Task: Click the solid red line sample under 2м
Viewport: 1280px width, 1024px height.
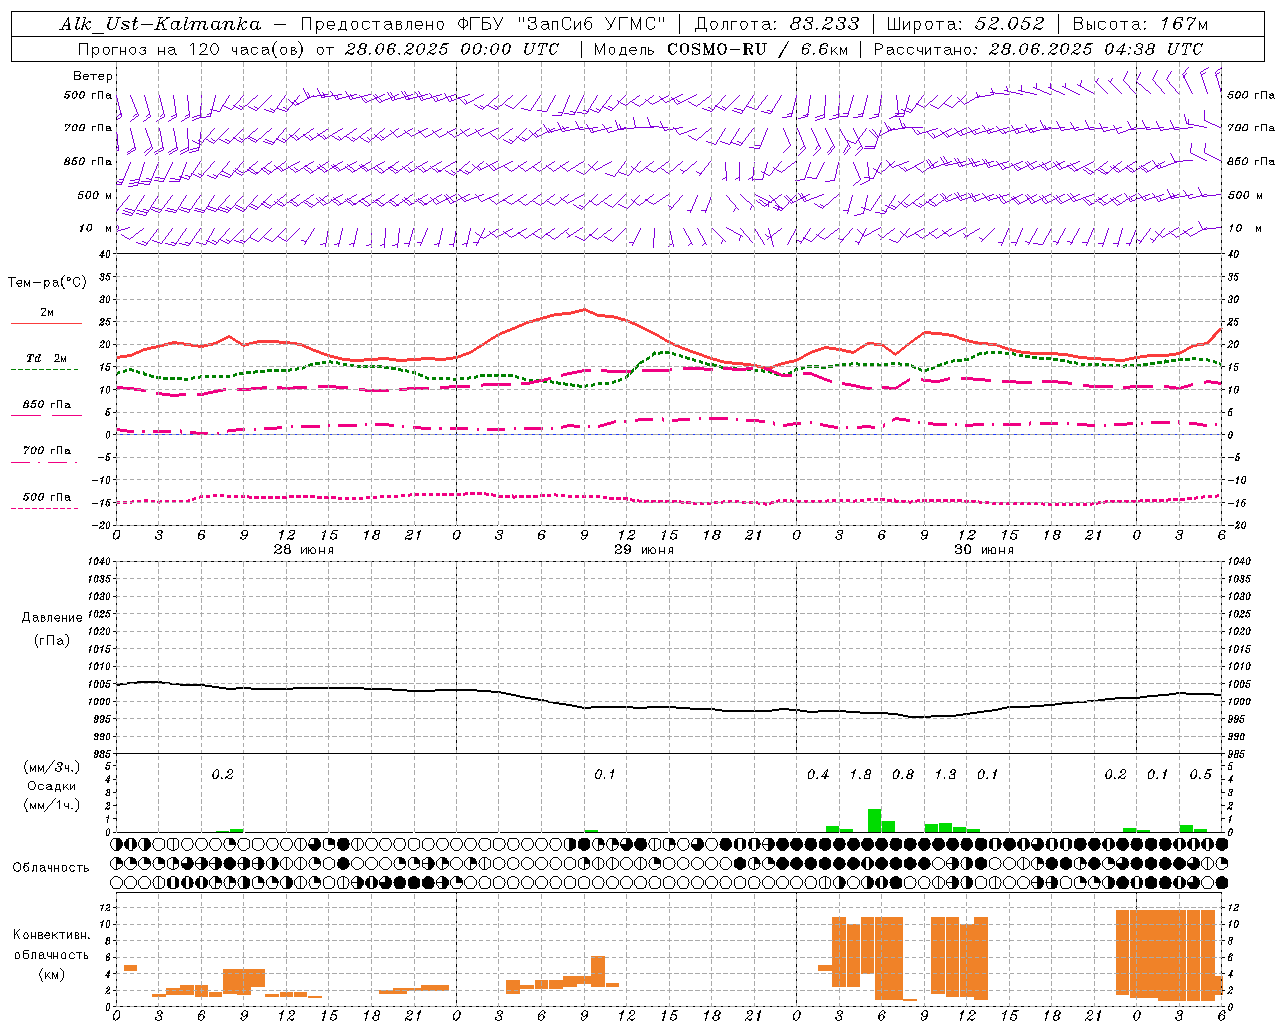Action: tap(46, 323)
